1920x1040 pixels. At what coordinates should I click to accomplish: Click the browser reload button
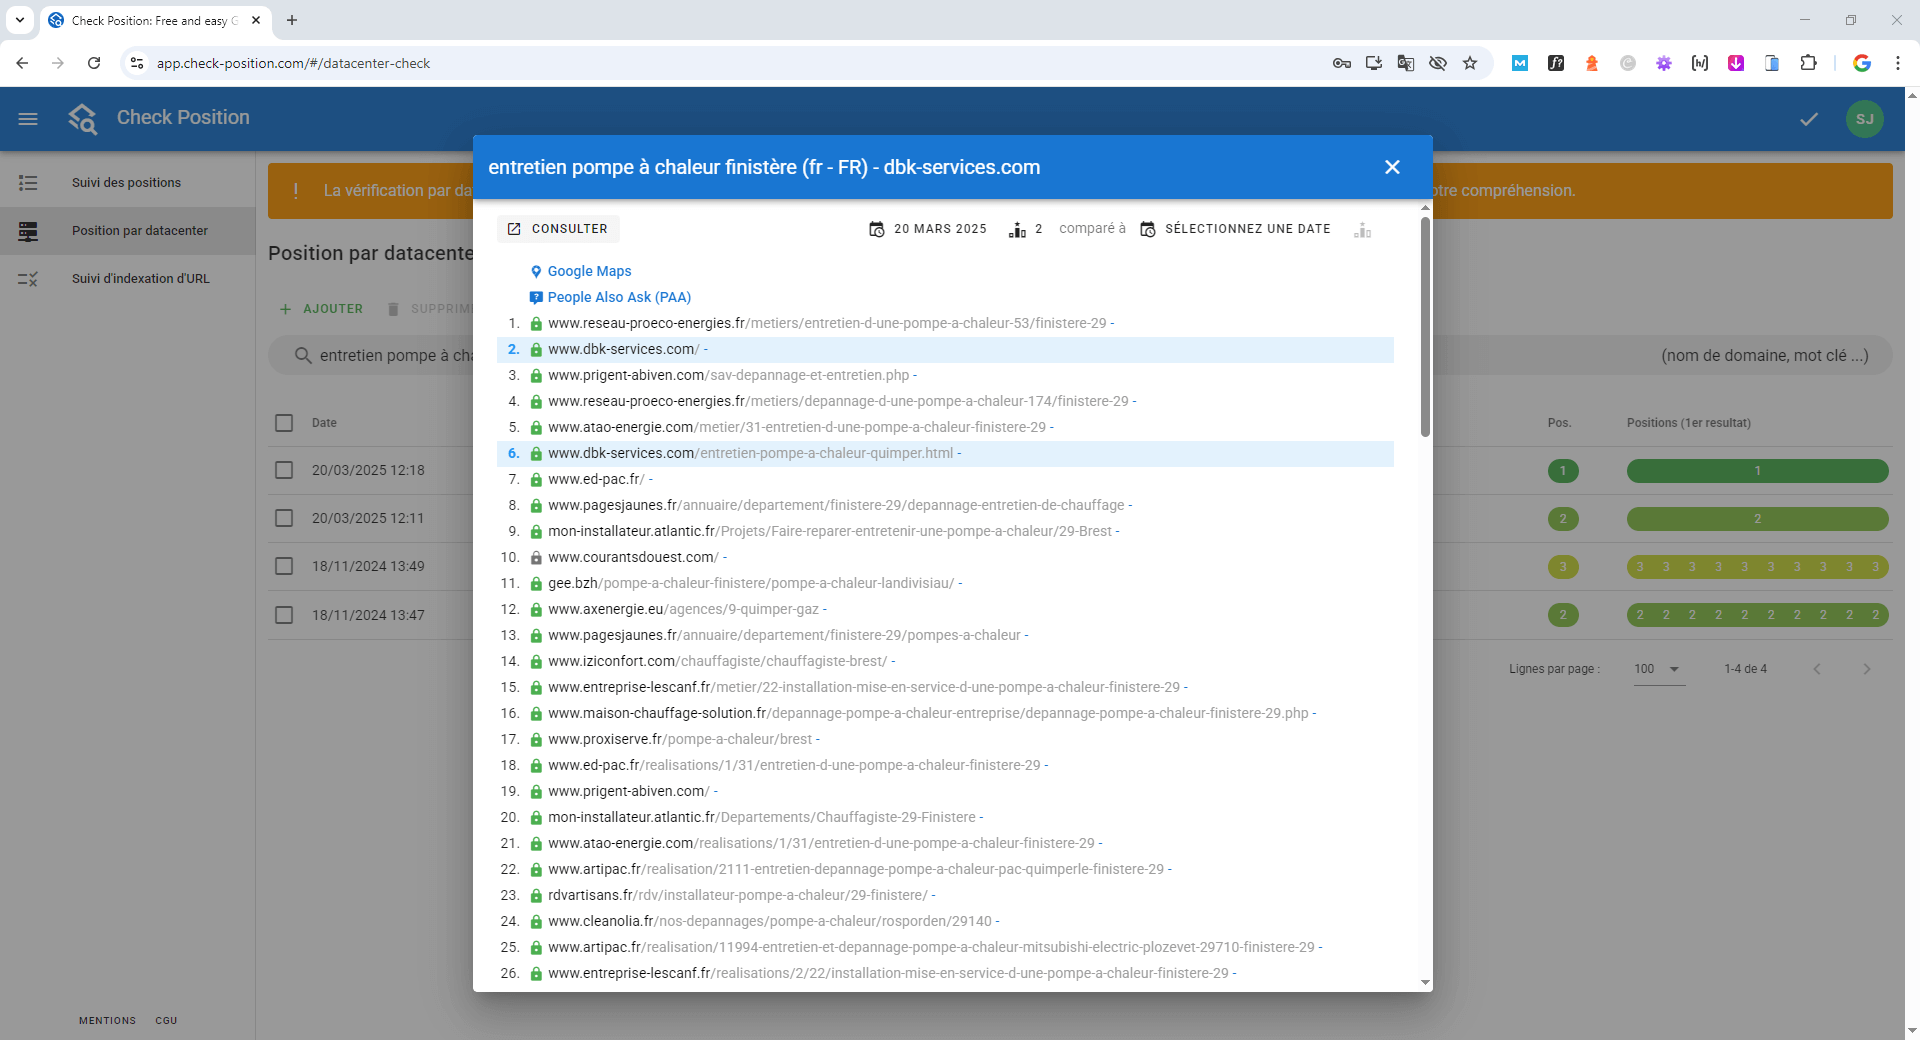tap(94, 63)
